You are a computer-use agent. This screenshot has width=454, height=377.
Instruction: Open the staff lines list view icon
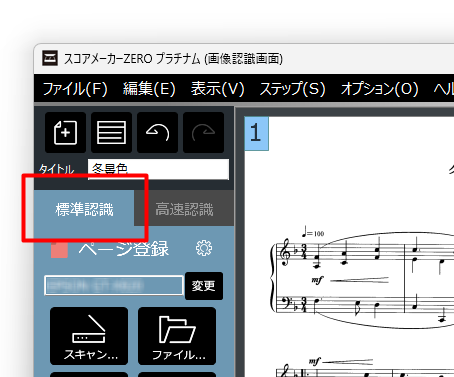[x=111, y=133]
